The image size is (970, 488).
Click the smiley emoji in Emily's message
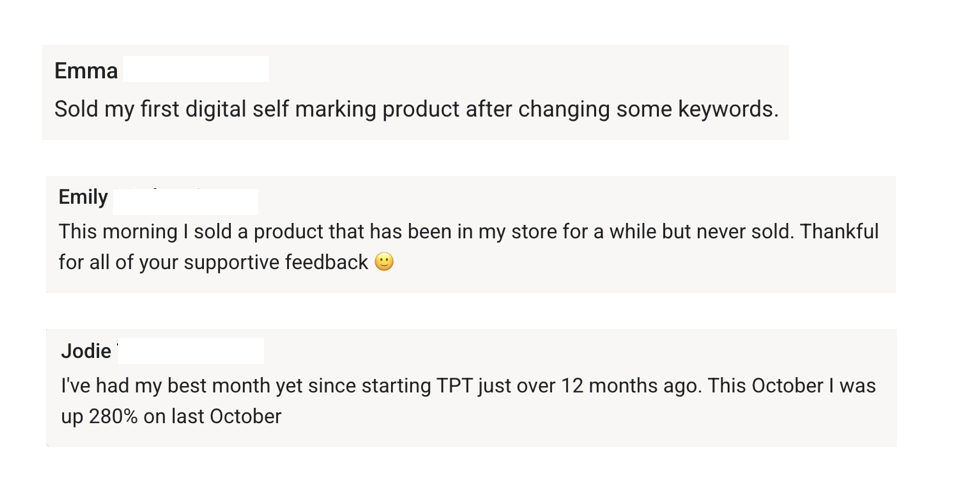point(384,262)
